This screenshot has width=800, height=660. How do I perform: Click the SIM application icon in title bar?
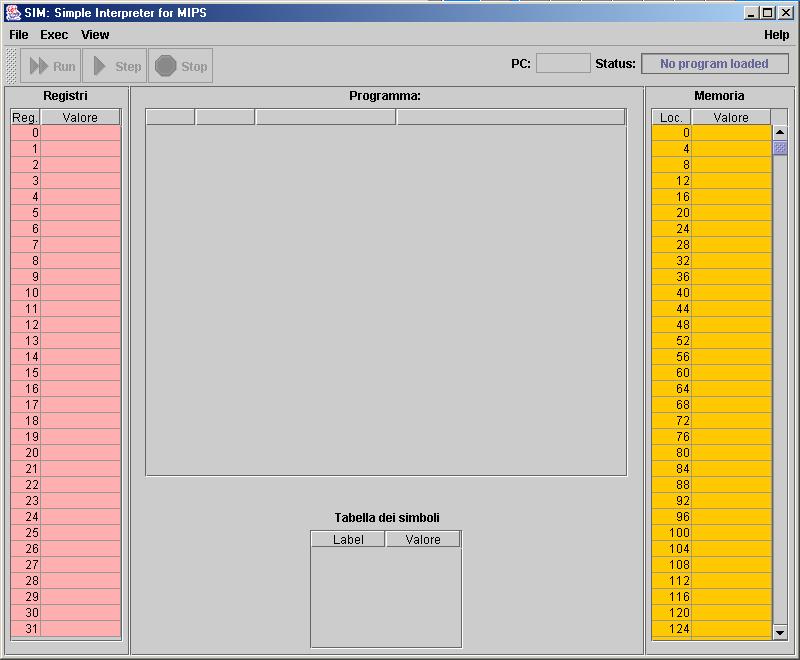(13, 12)
